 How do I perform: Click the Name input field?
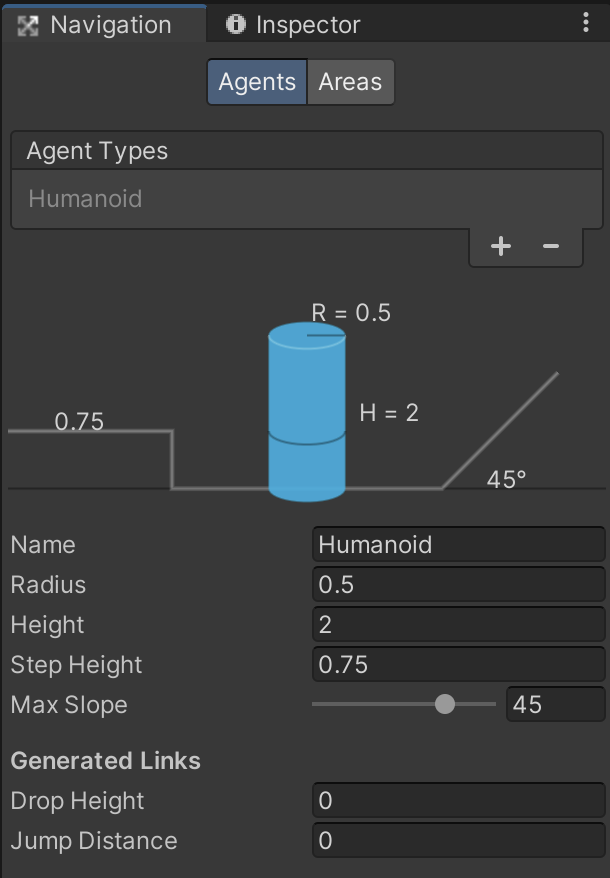(x=458, y=545)
